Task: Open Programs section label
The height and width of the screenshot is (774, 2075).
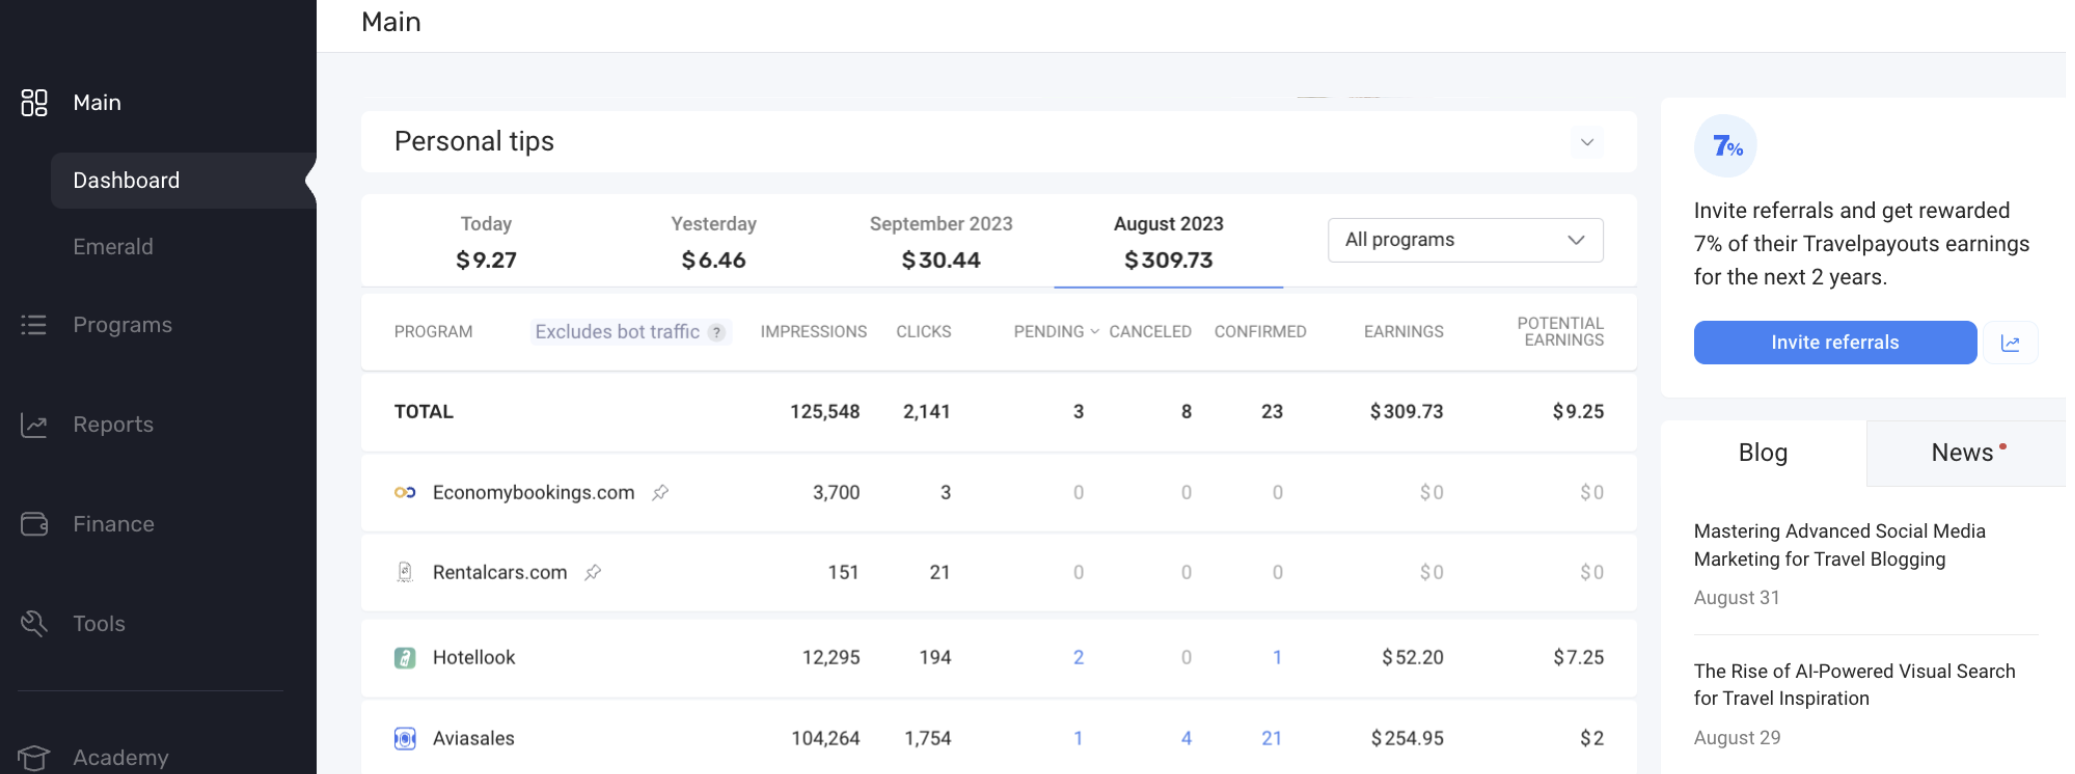Action: point(122,325)
